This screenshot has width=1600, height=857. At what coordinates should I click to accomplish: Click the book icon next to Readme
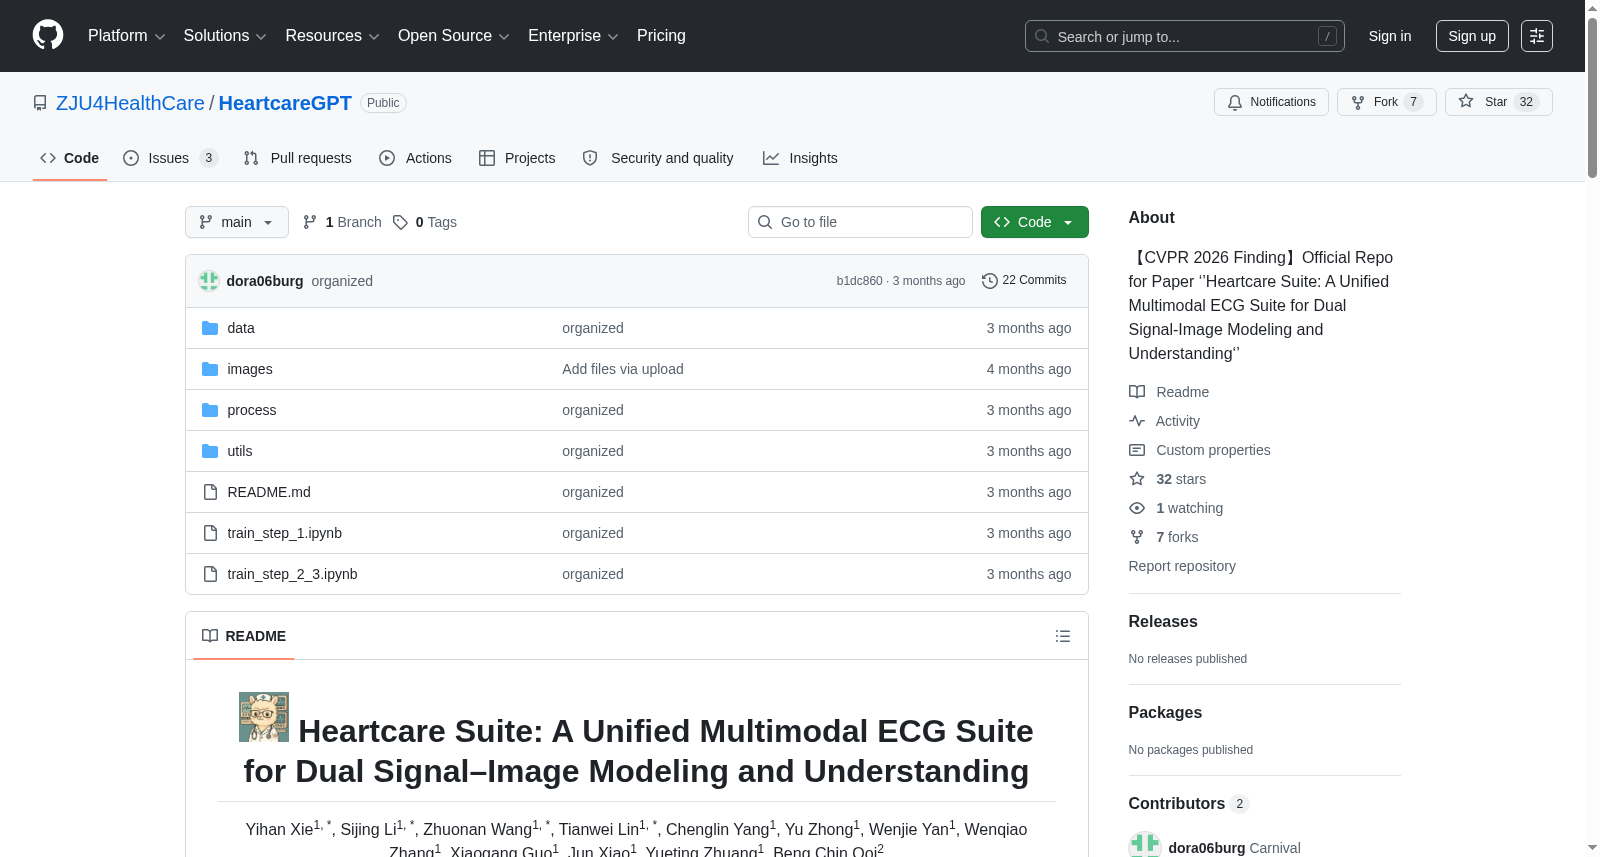coord(1137,392)
